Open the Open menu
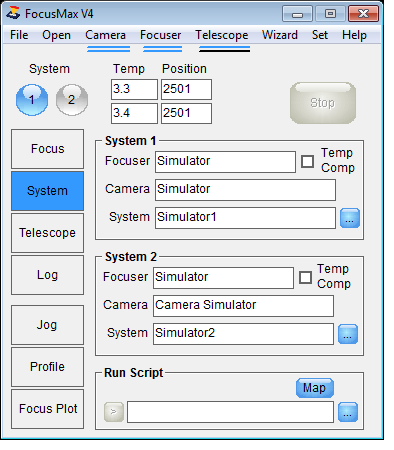Screen dimensions: 394x450 56,35
